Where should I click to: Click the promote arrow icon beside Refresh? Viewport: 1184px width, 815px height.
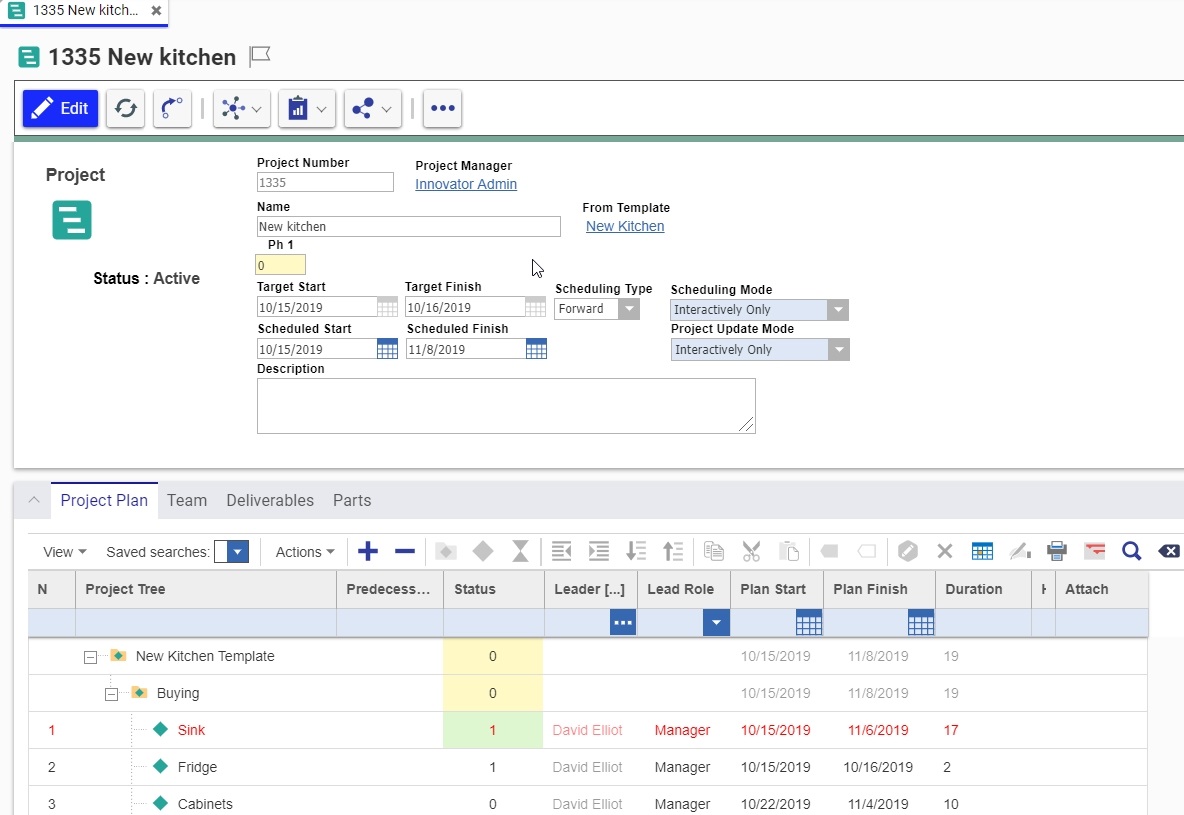tap(172, 109)
